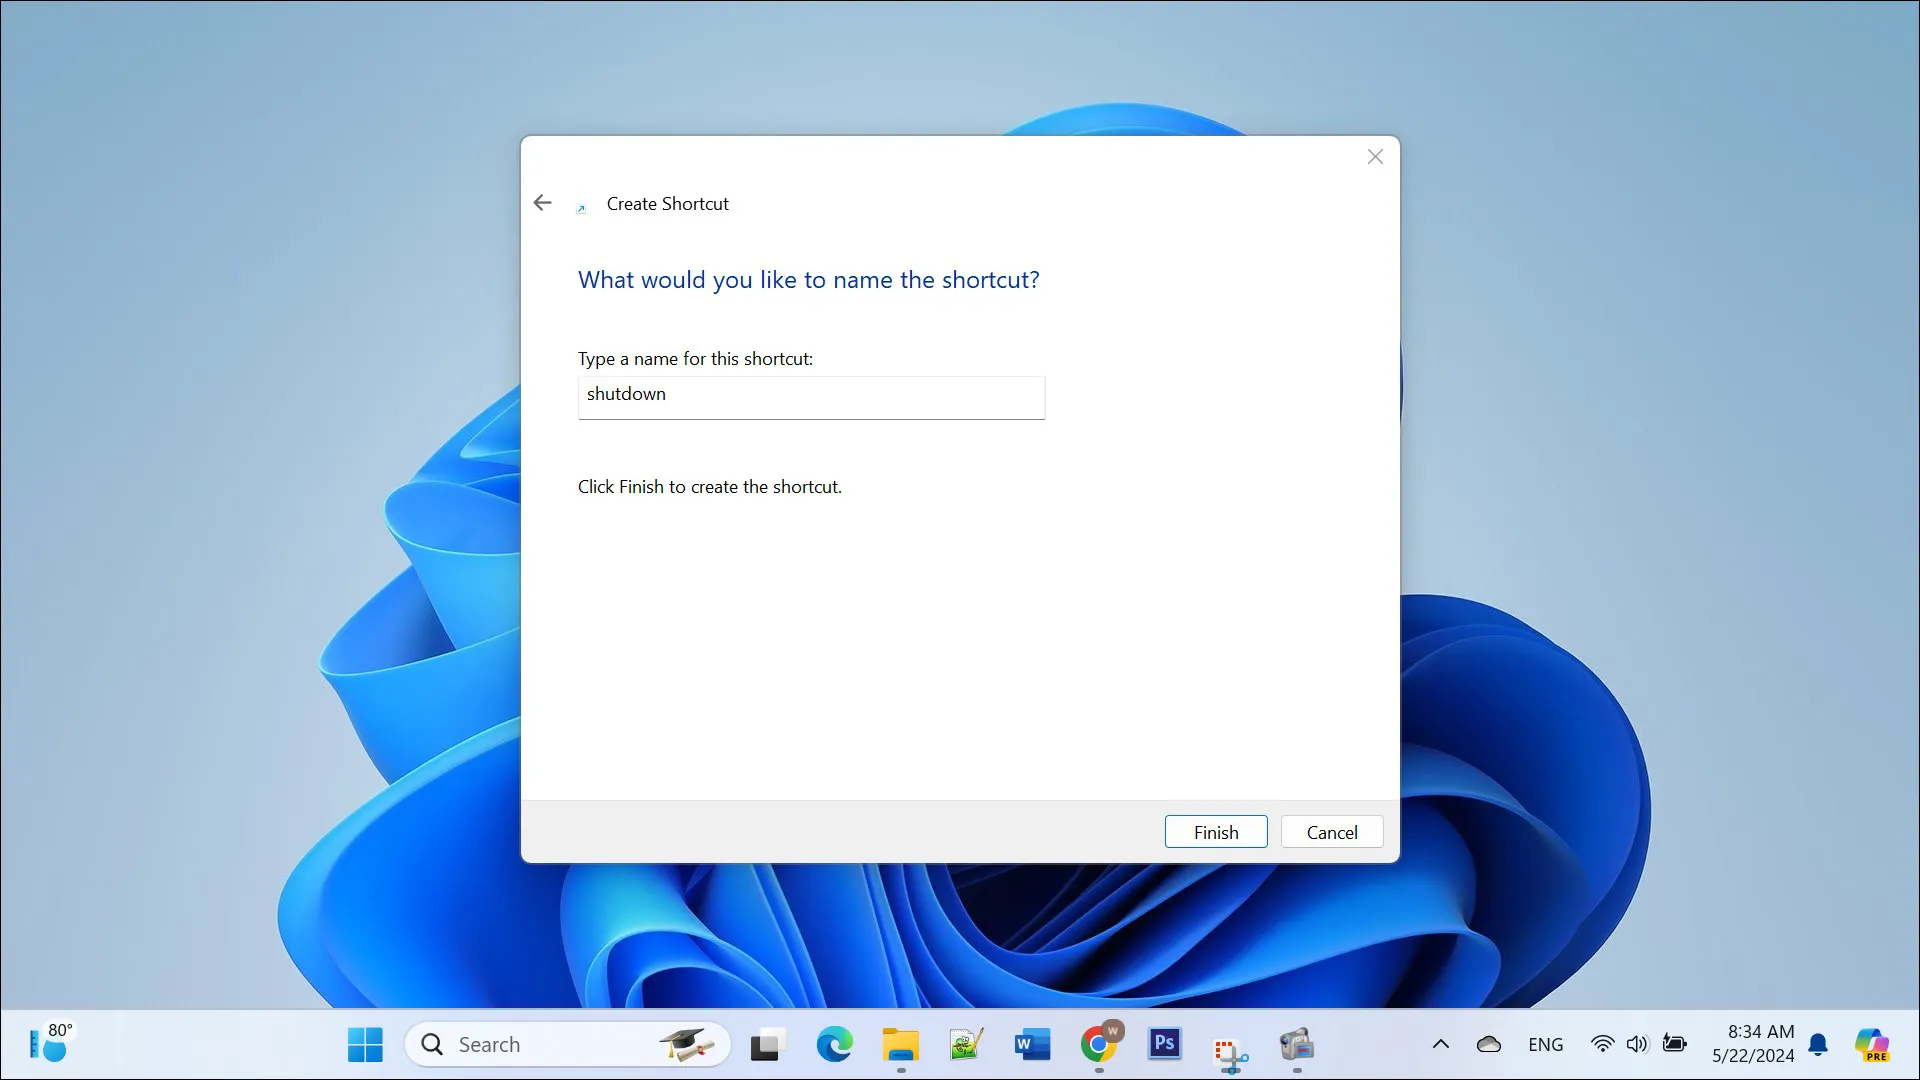Launch the video recorder app on the taskbar
This screenshot has height=1080, width=1920.
pos(1295,1043)
